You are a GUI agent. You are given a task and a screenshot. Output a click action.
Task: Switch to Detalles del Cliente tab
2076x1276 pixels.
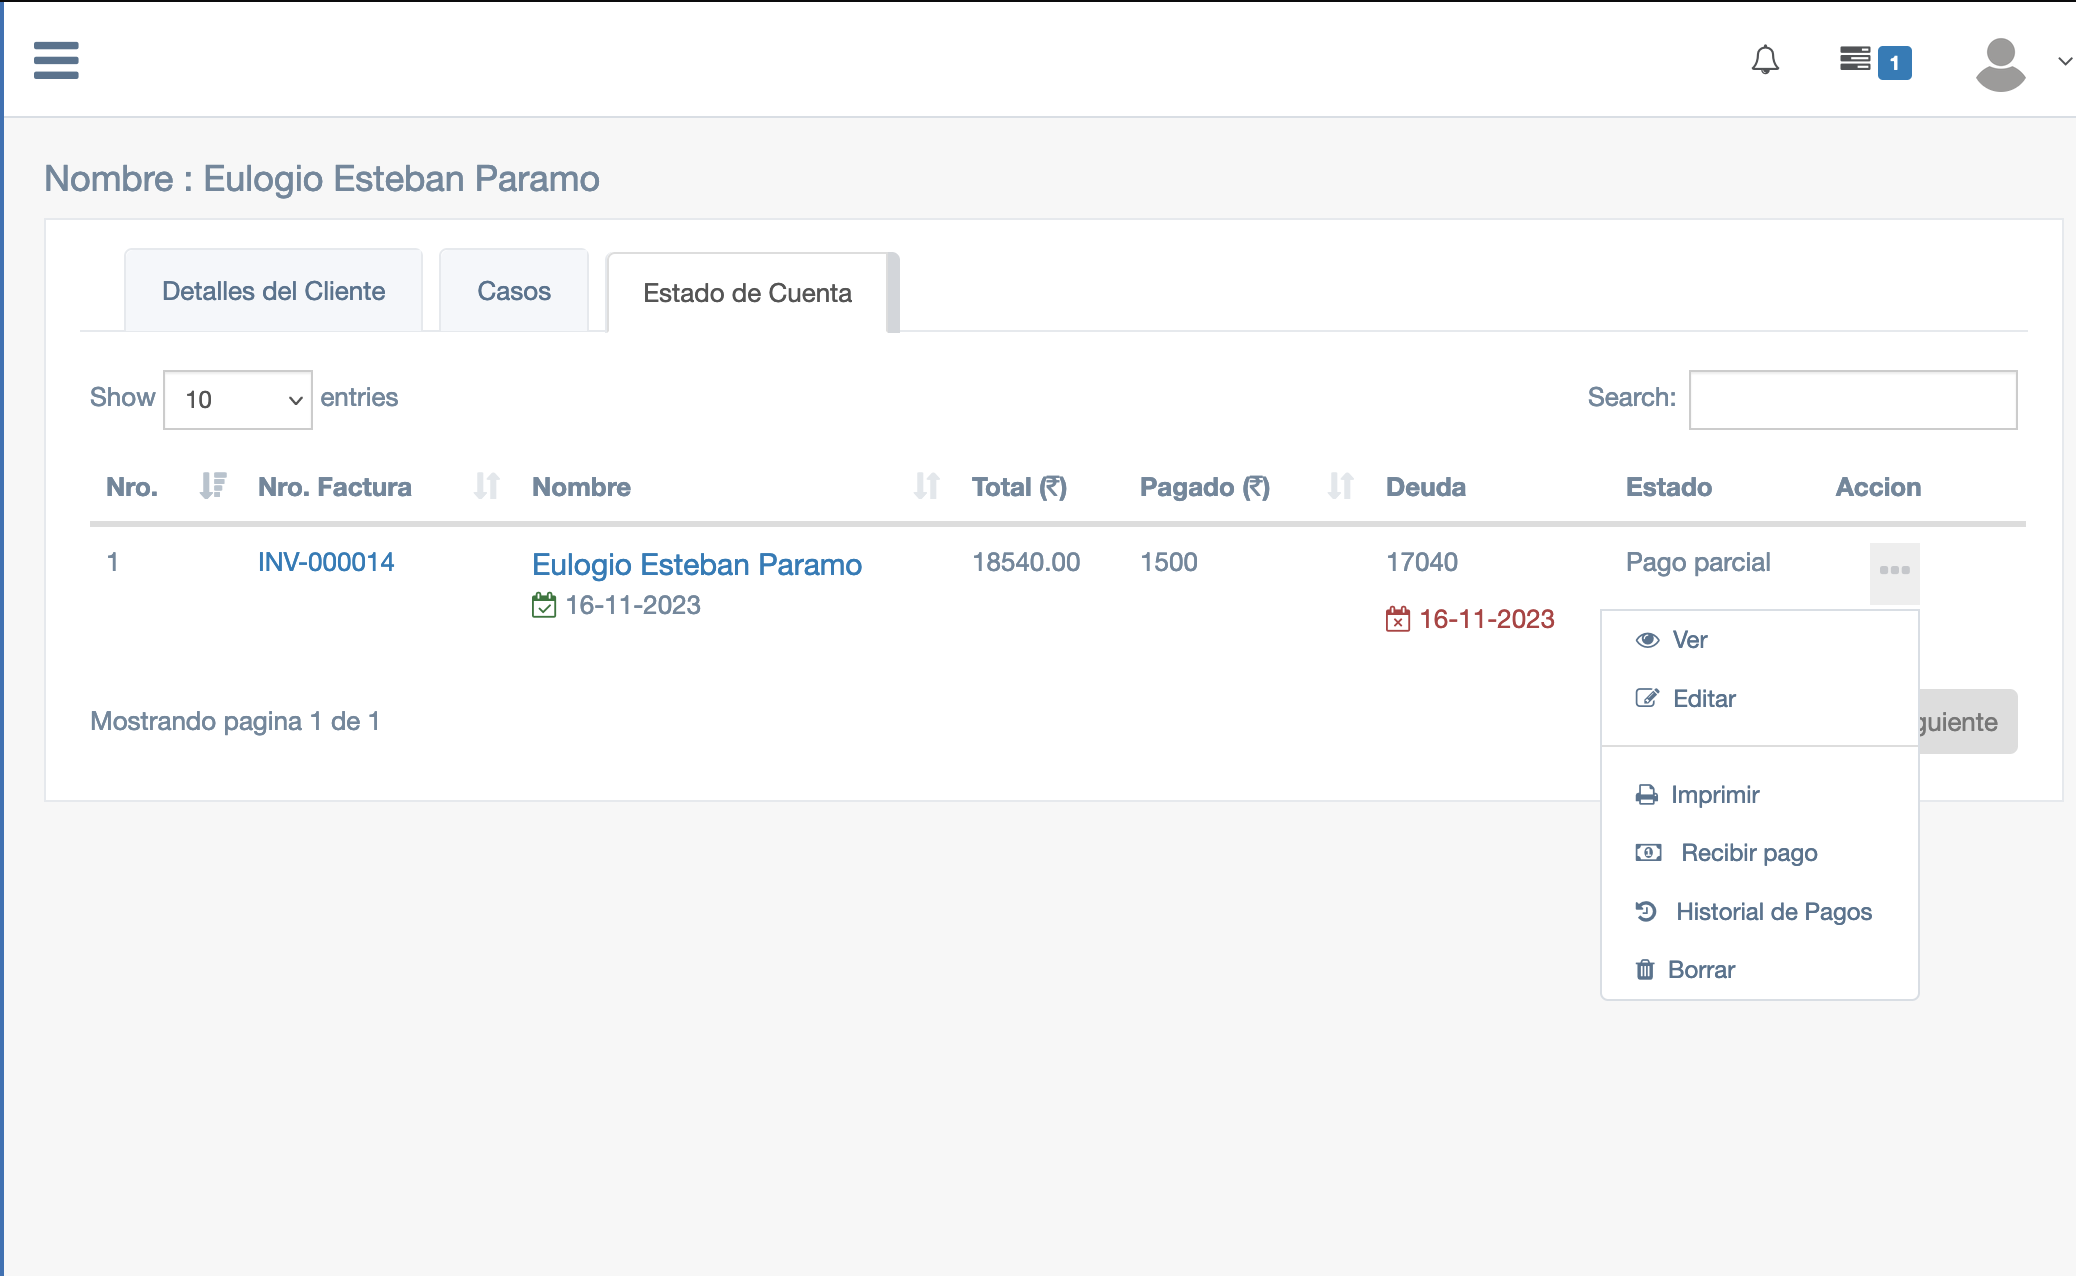[273, 291]
